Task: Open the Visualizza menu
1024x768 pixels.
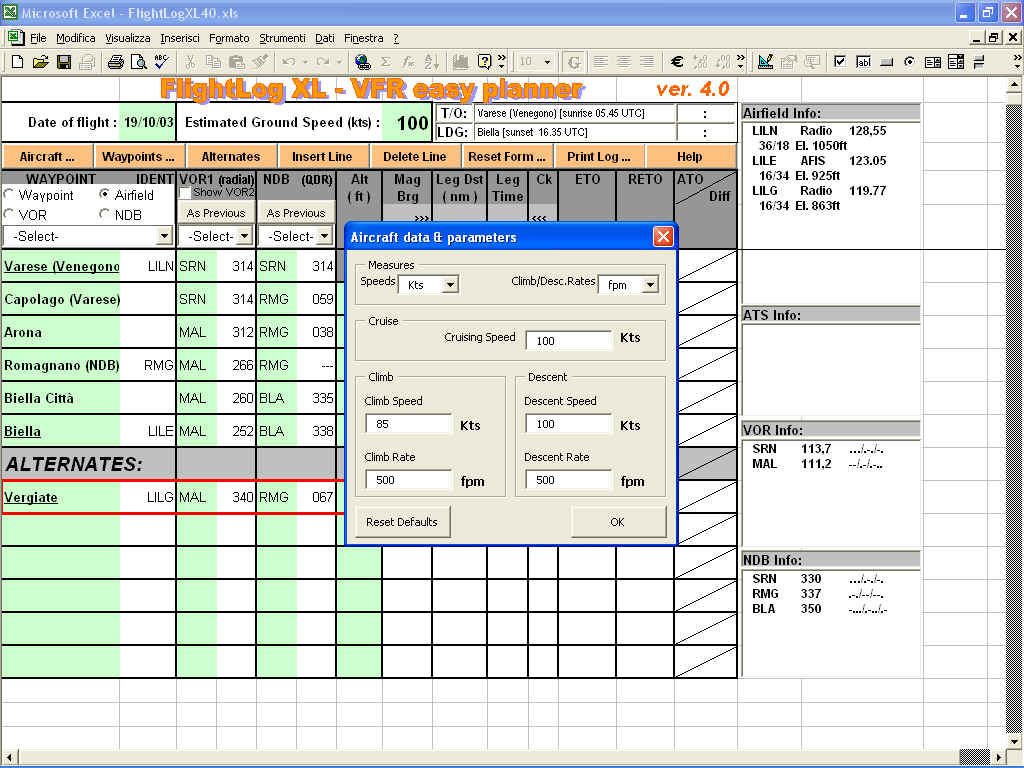Action: 128,38
